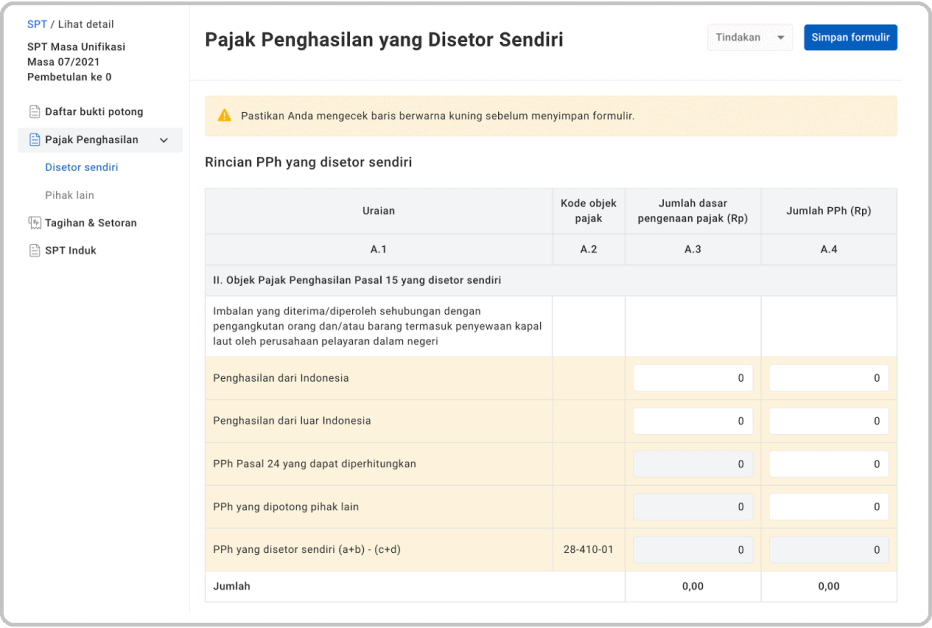932x628 pixels.
Task: Navigate back via the SPT breadcrumb link
Action: (36, 23)
